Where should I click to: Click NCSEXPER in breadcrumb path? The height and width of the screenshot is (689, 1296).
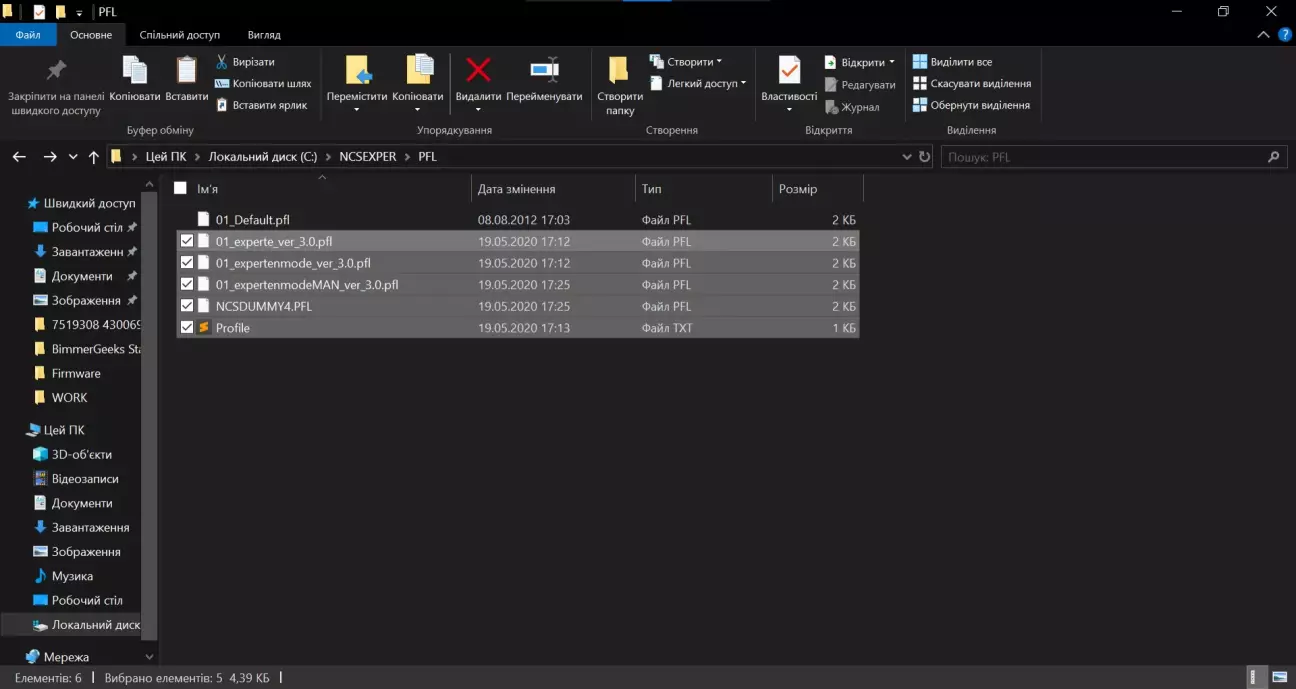click(368, 157)
